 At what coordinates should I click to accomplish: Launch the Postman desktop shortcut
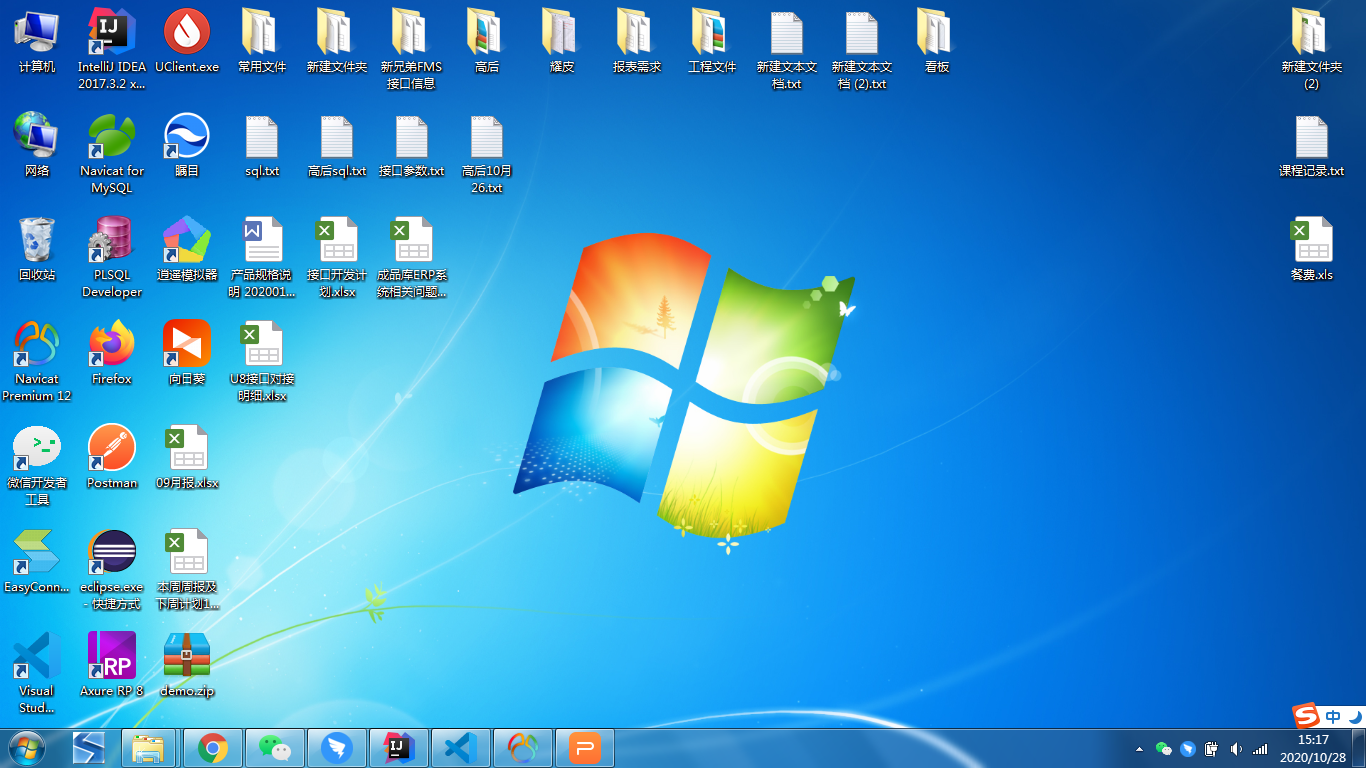112,458
